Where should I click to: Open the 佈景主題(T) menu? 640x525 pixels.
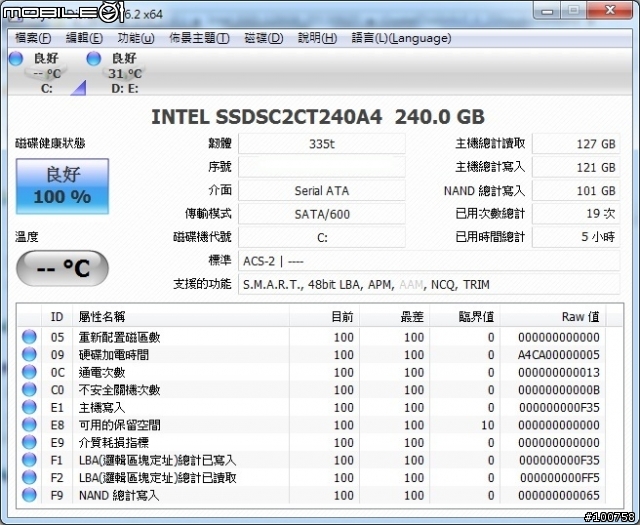coord(199,38)
